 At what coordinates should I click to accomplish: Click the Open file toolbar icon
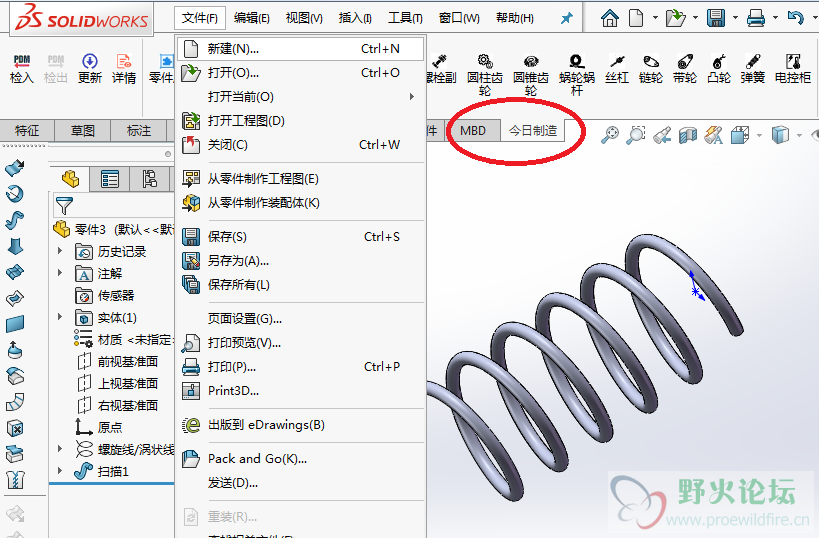click(675, 18)
